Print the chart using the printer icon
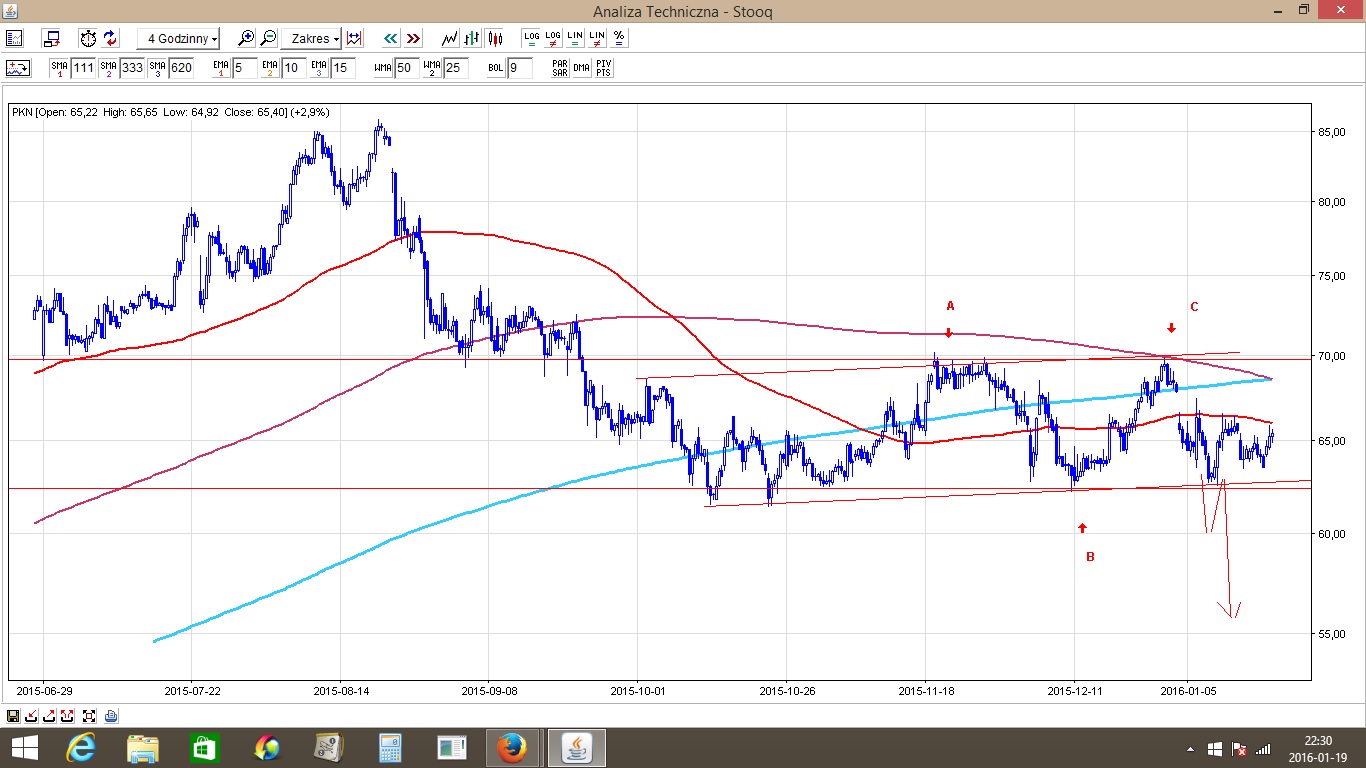This screenshot has width=1366, height=768. point(111,716)
